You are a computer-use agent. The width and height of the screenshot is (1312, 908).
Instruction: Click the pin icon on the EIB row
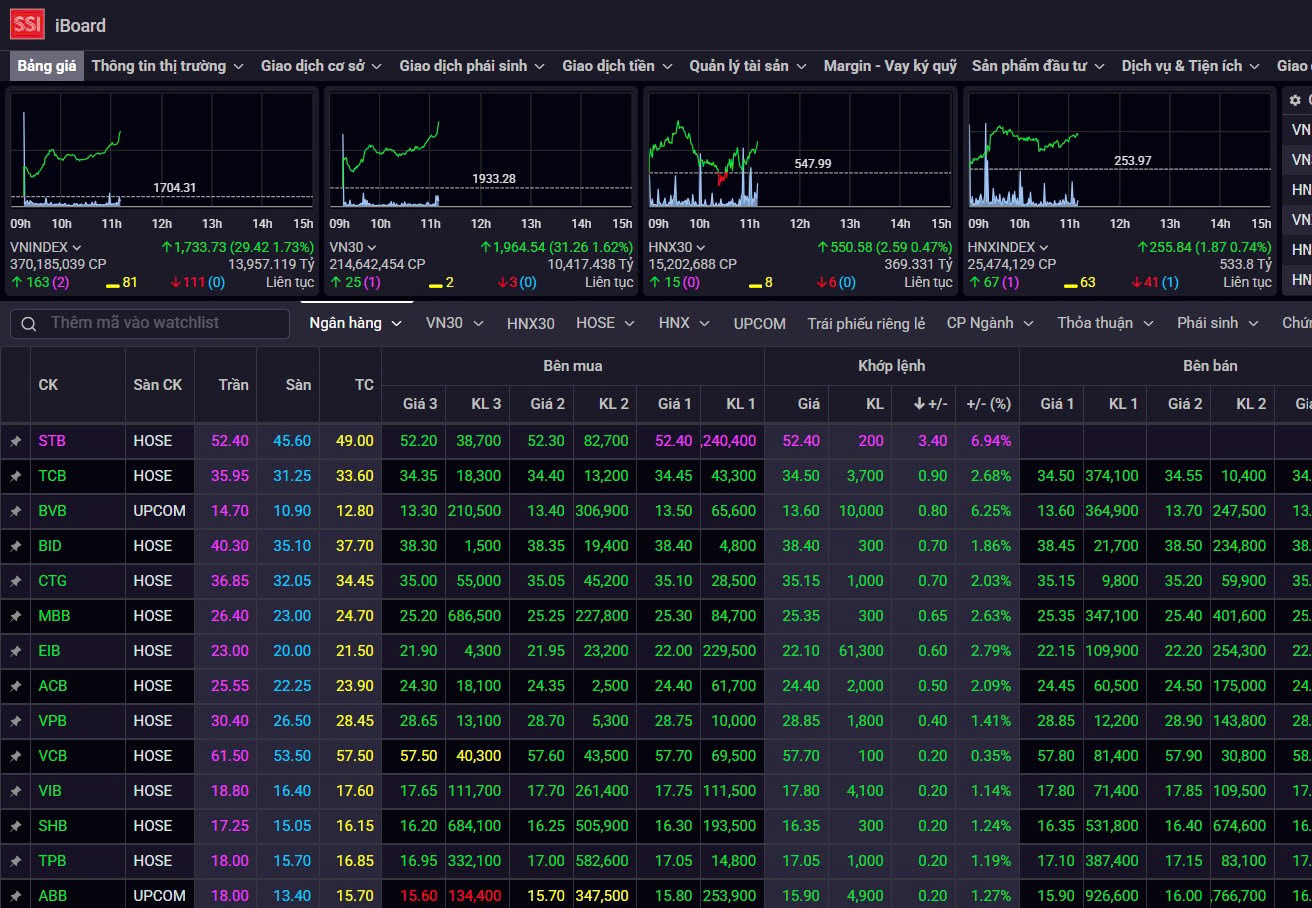click(x=15, y=651)
